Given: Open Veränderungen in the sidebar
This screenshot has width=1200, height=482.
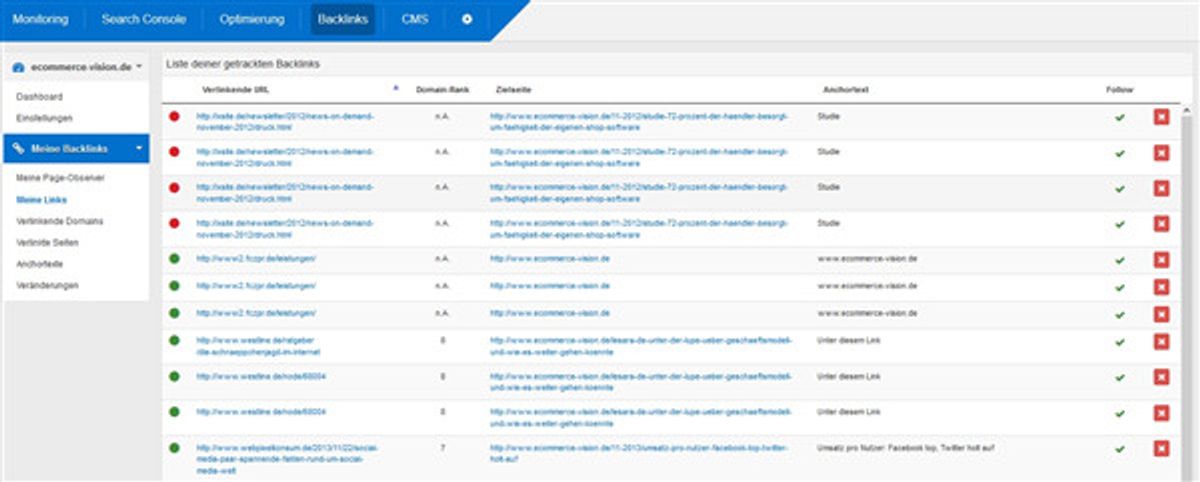Looking at the screenshot, I should tap(46, 285).
